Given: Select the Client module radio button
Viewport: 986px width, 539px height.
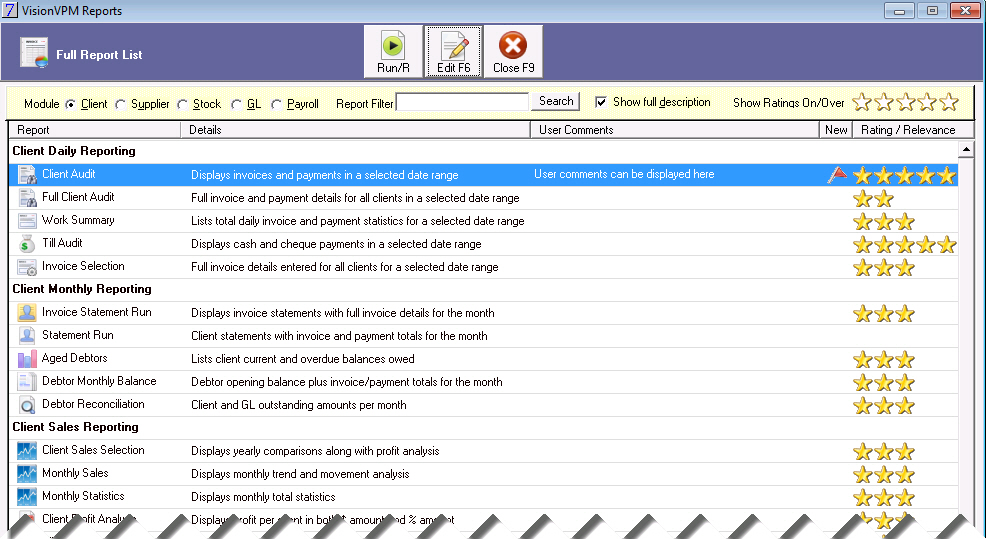Looking at the screenshot, I should [70, 104].
